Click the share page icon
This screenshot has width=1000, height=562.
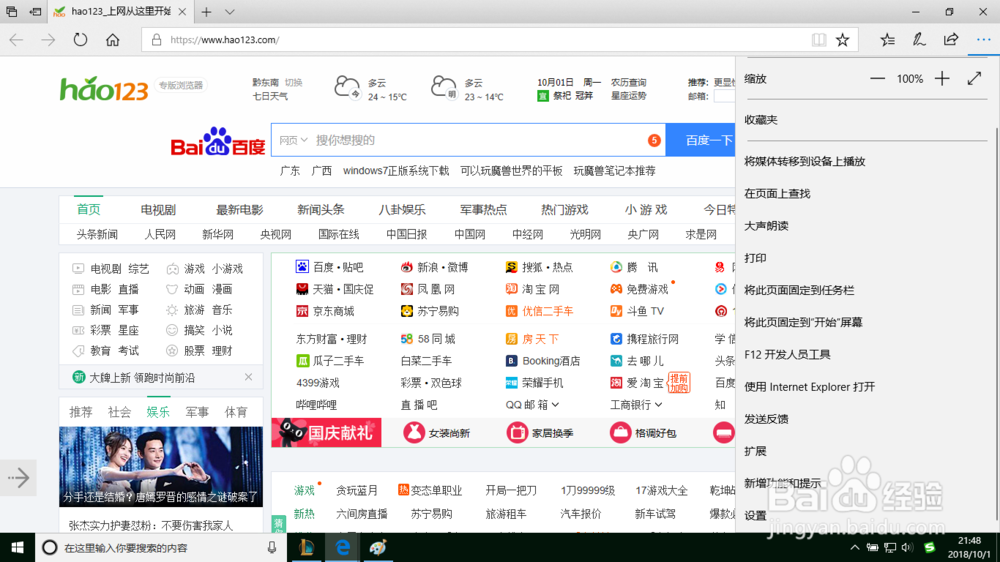pyautogui.click(x=951, y=40)
